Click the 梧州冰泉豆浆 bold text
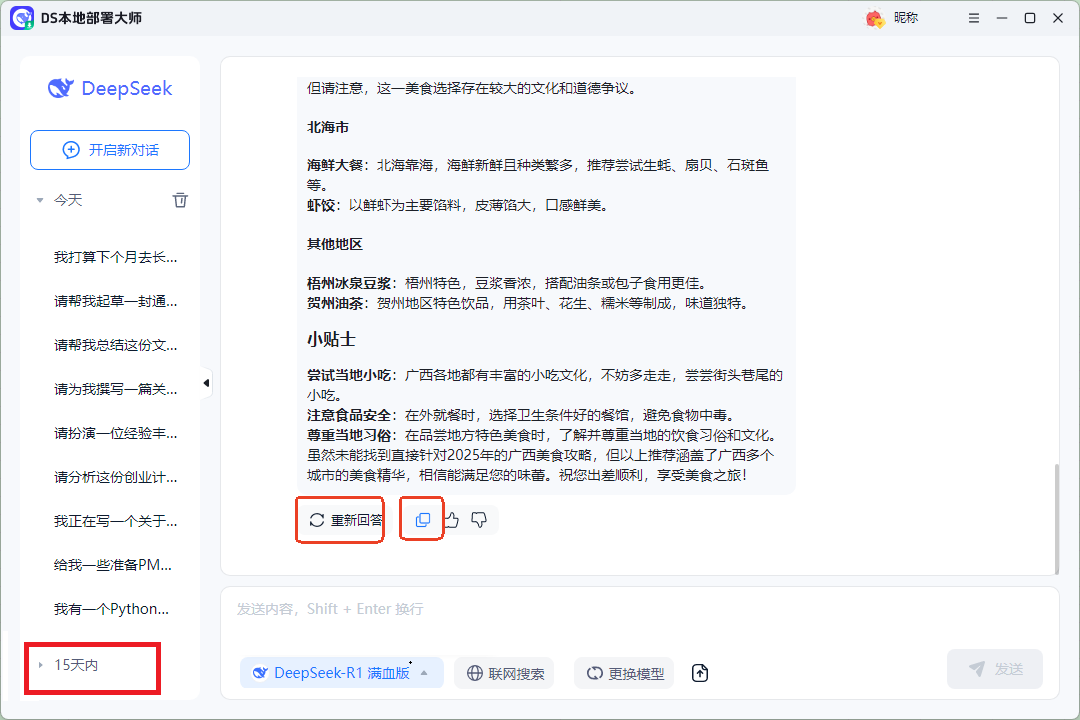1080x720 pixels. (349, 283)
